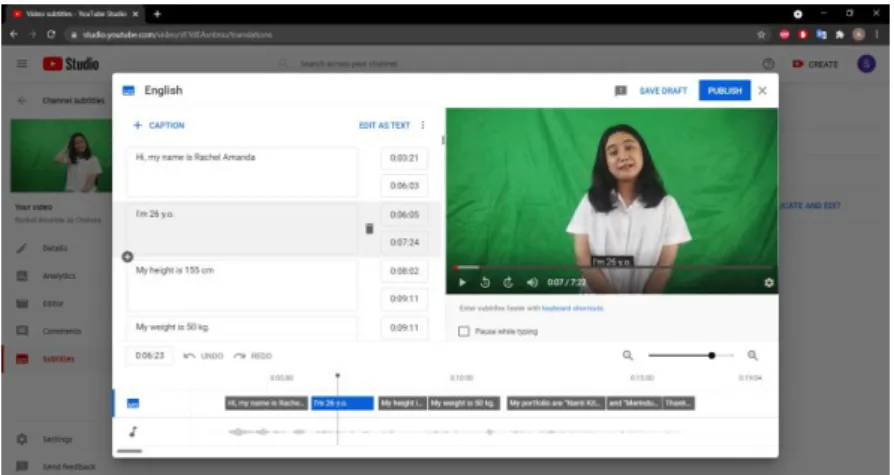Open the account avatar menu
Screen dimensions: 894x475
pos(866,64)
